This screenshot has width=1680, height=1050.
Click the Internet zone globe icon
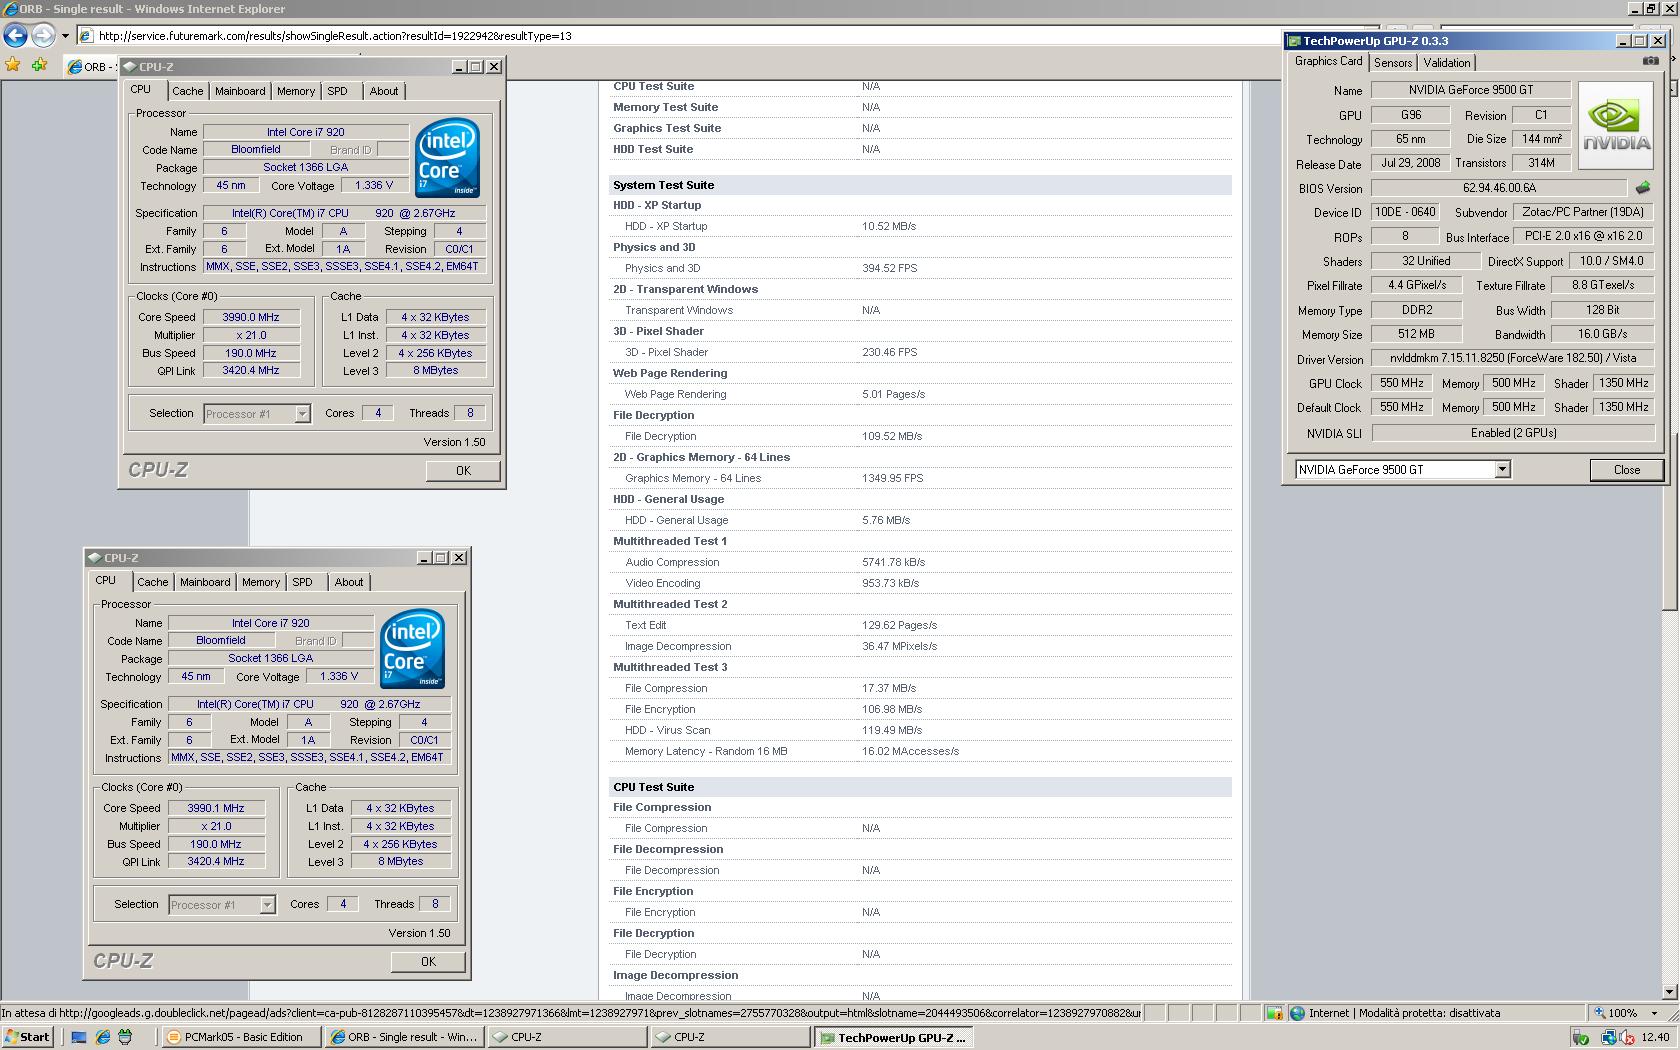[1297, 1013]
